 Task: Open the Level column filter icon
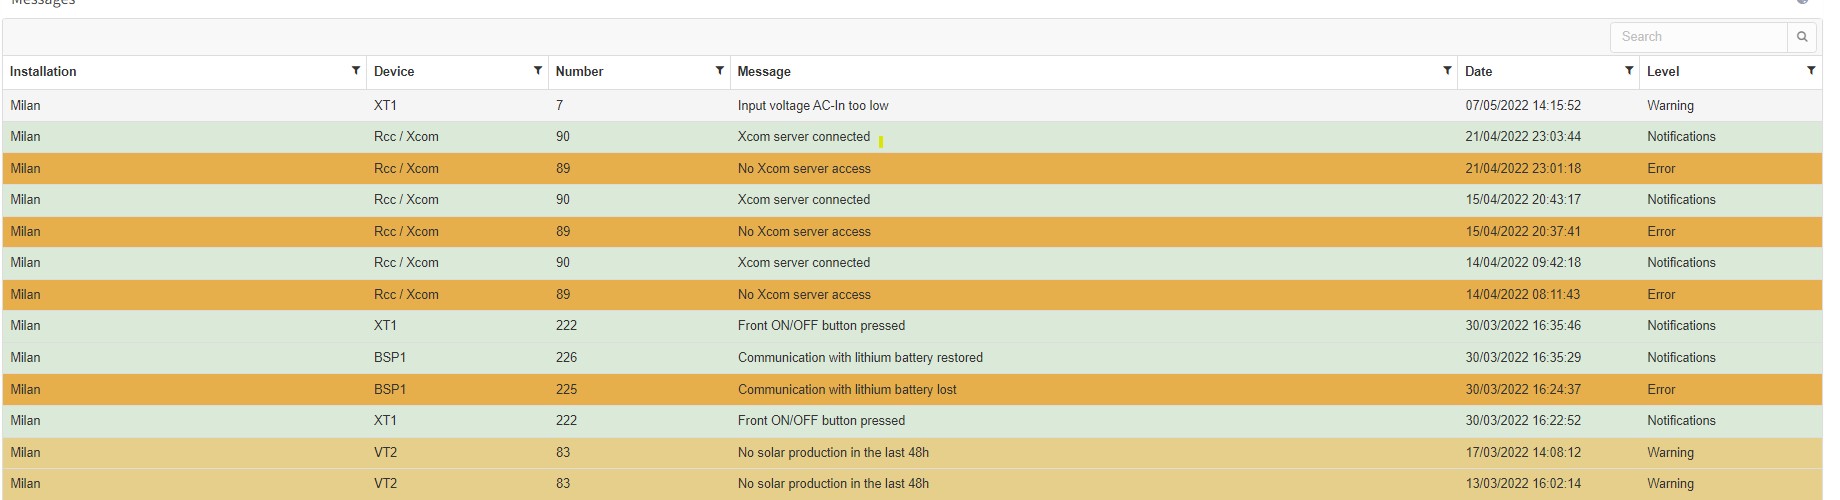click(1811, 70)
